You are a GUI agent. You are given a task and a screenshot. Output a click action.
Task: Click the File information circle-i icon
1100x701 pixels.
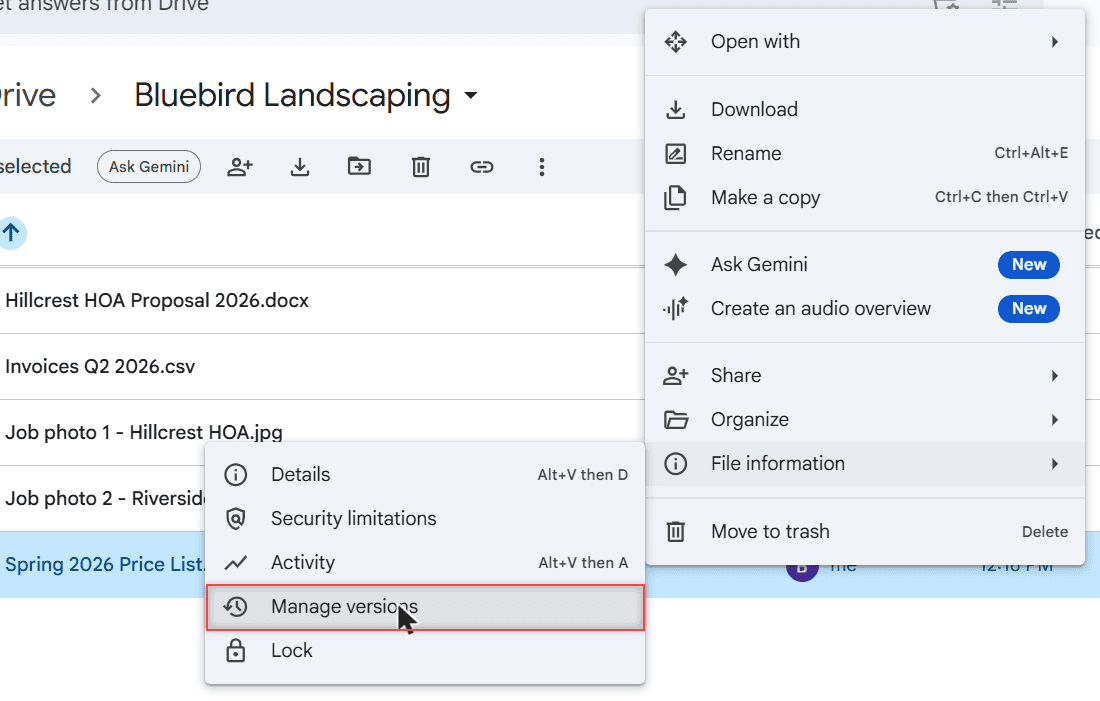(676, 464)
